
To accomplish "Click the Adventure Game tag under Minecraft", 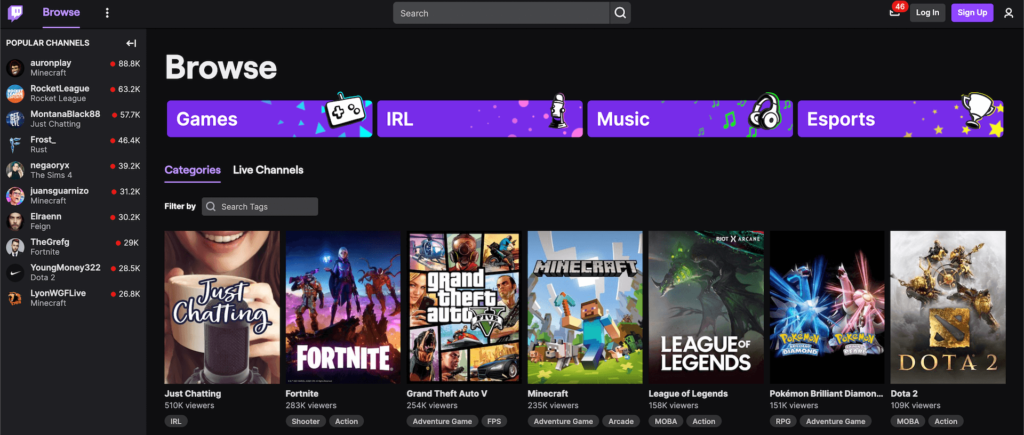I will (563, 421).
